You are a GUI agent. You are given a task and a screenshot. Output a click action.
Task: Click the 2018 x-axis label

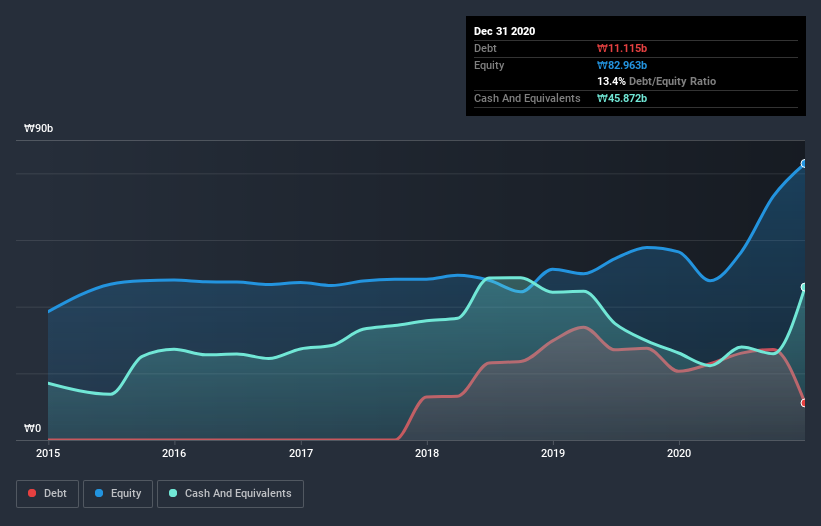coord(427,453)
